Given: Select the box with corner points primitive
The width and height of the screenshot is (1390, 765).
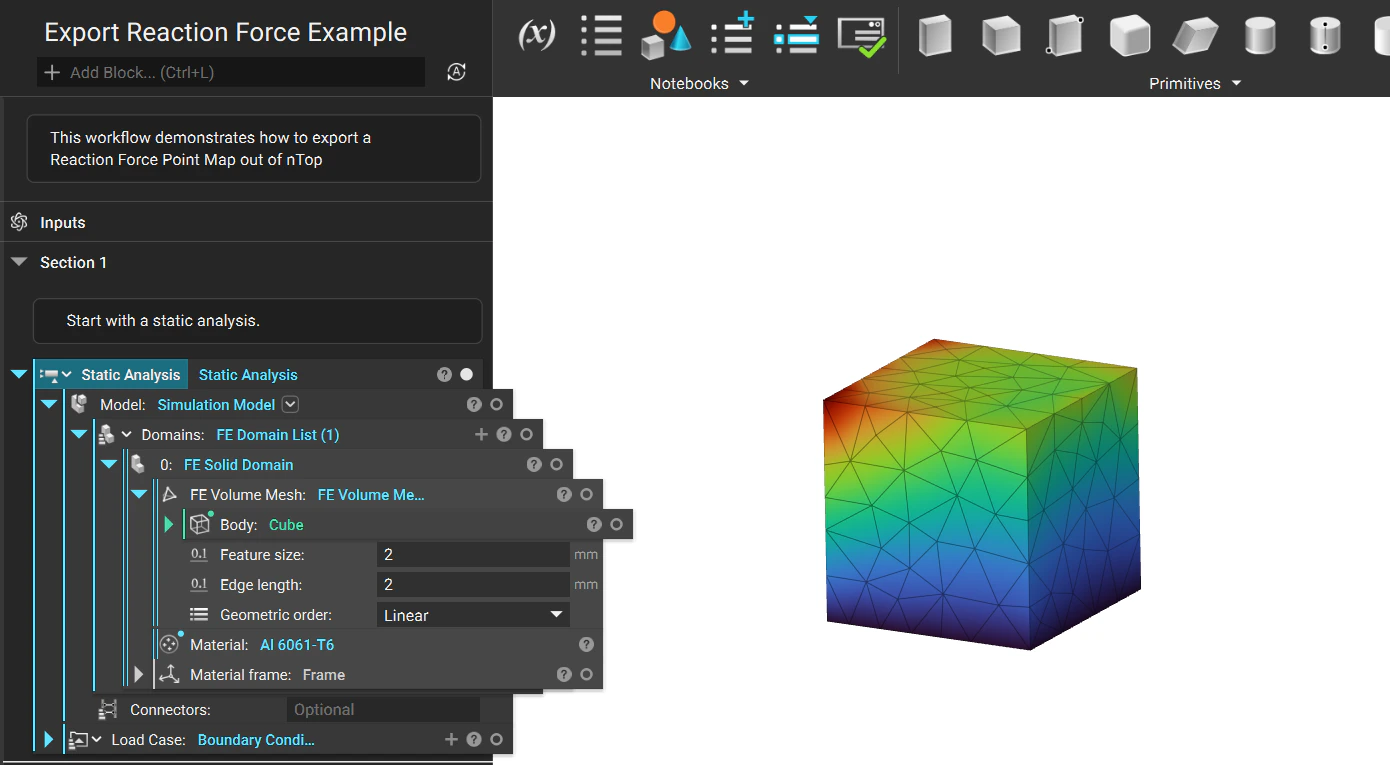Looking at the screenshot, I should coord(1065,36).
